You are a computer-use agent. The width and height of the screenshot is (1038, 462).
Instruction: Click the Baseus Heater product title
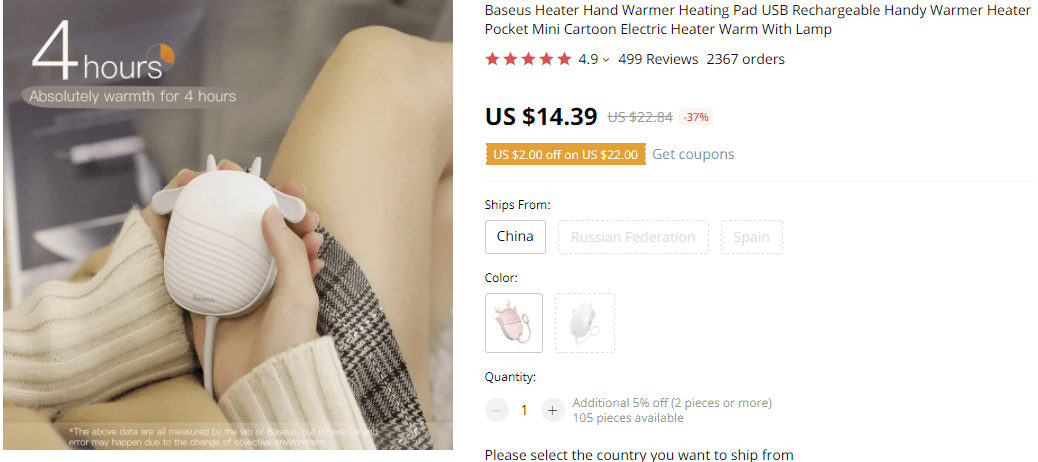point(757,19)
